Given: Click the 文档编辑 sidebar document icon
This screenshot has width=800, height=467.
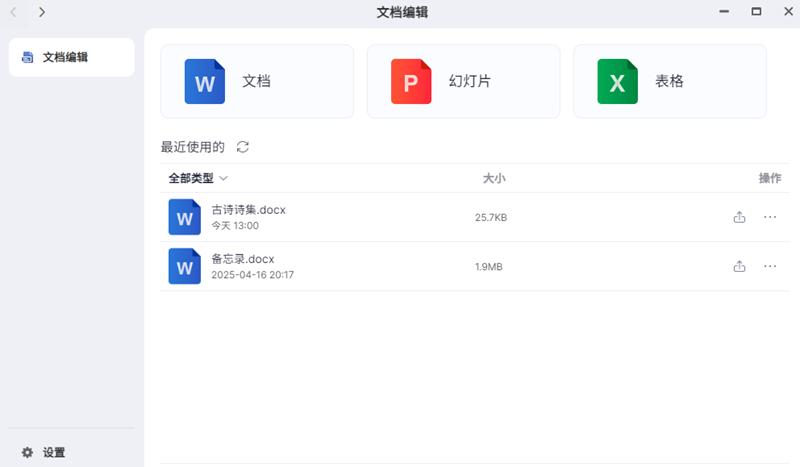Looking at the screenshot, I should point(28,57).
